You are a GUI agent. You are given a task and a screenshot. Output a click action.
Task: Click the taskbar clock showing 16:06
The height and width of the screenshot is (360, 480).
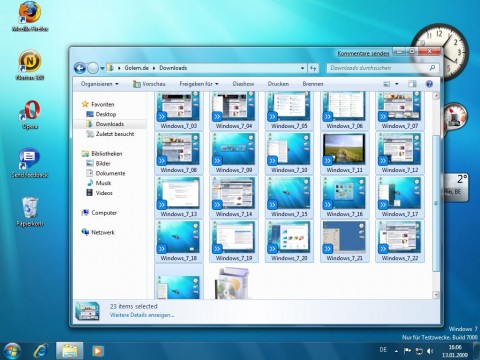(x=455, y=351)
